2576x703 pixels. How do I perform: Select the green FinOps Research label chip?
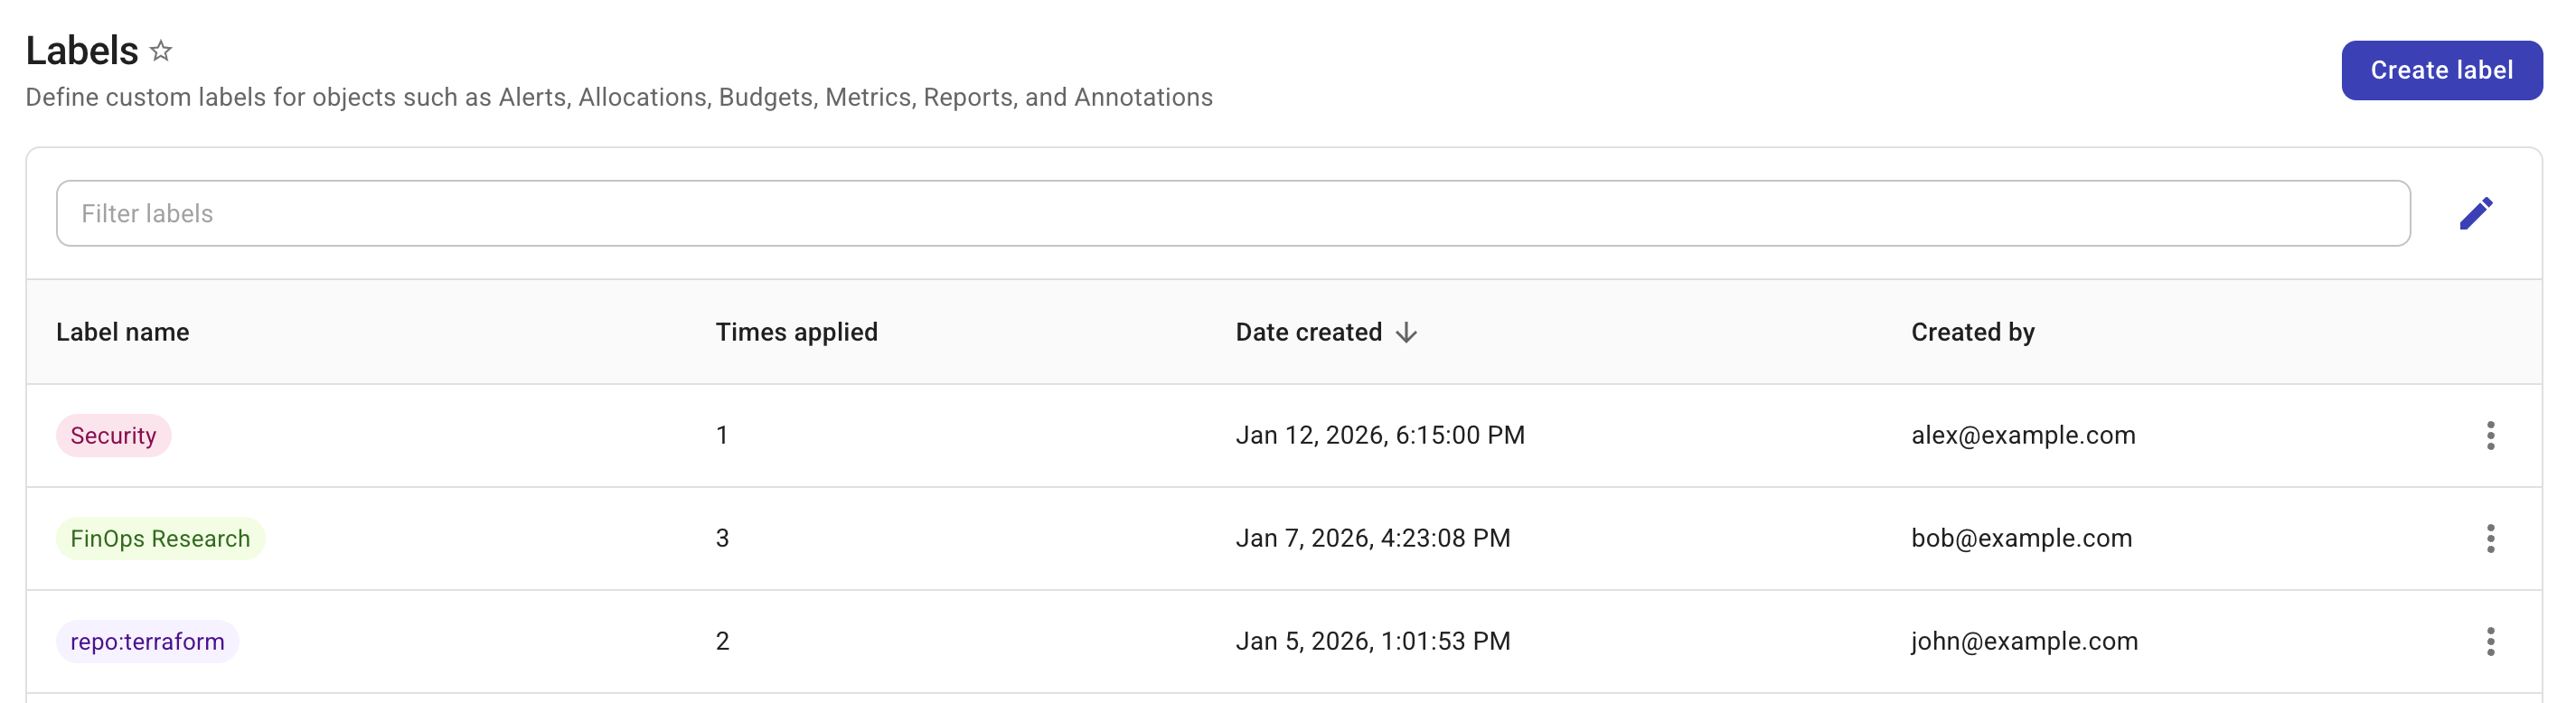[160, 539]
